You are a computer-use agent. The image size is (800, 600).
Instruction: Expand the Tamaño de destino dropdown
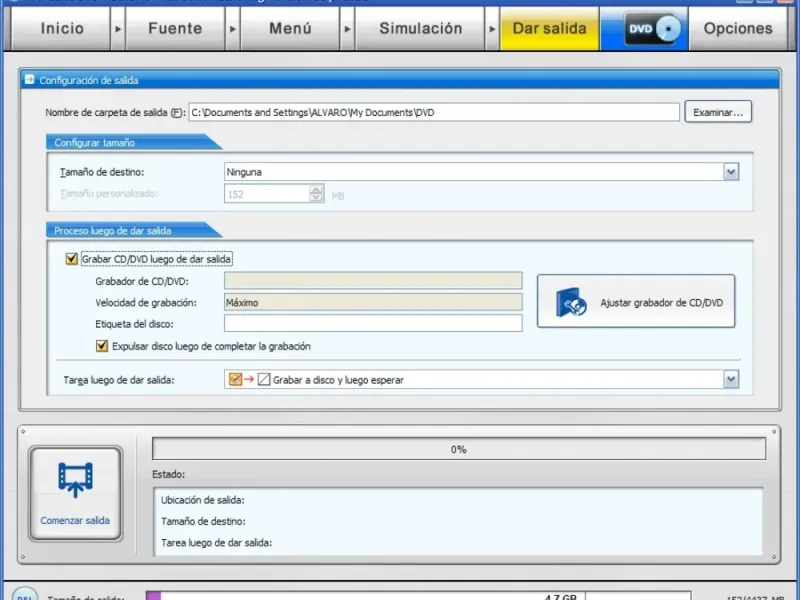point(731,172)
